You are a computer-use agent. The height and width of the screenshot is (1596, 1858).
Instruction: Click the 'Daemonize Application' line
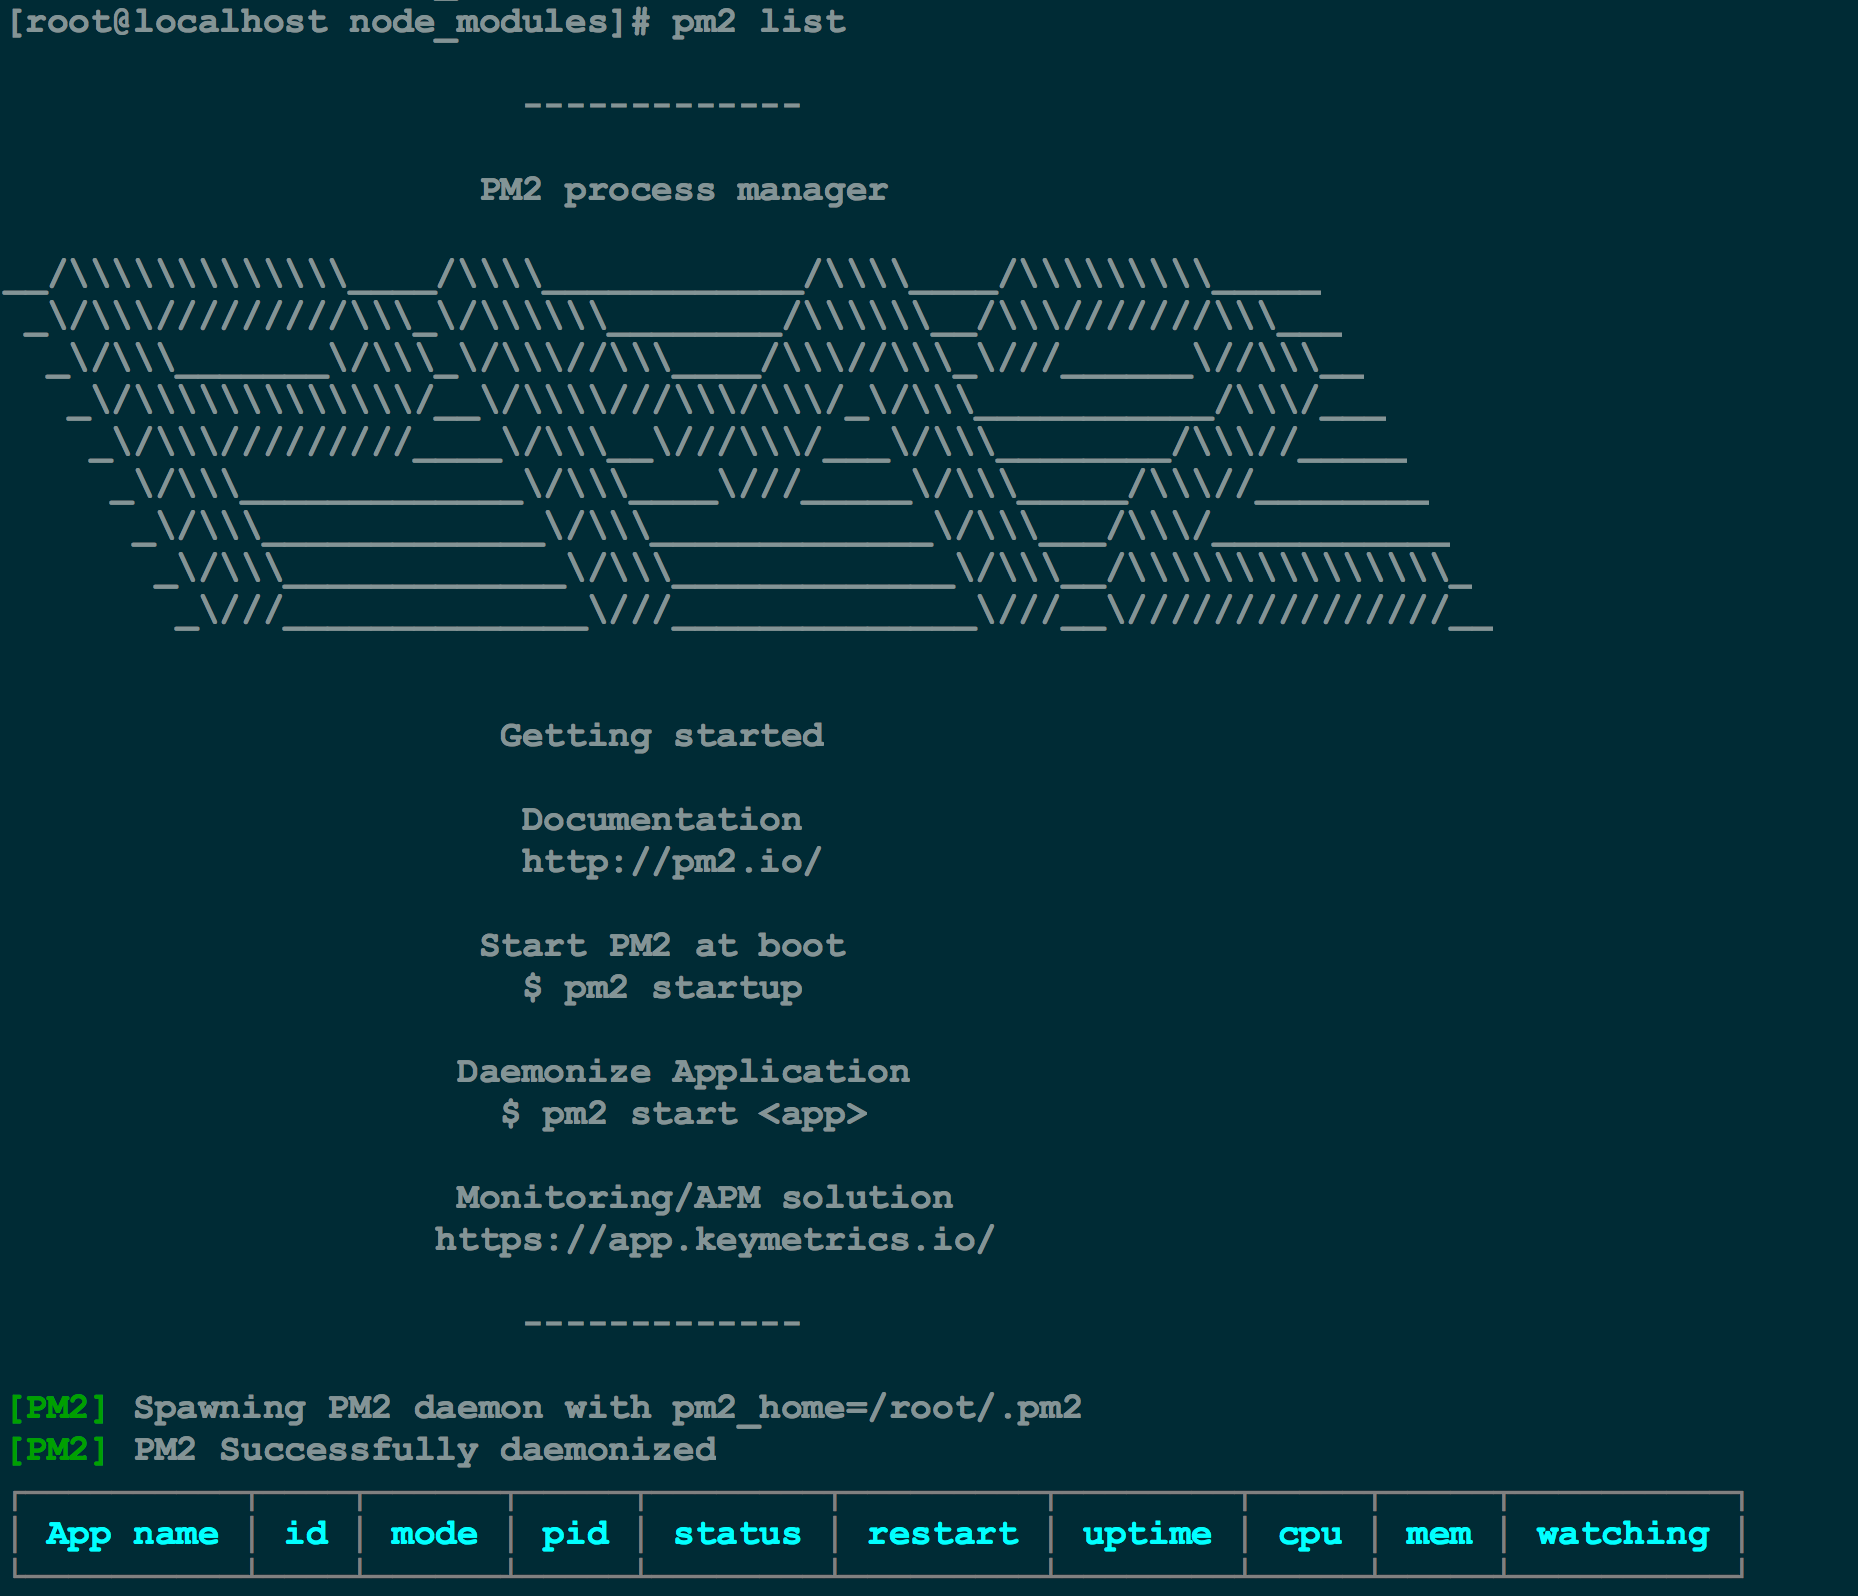click(x=683, y=1072)
